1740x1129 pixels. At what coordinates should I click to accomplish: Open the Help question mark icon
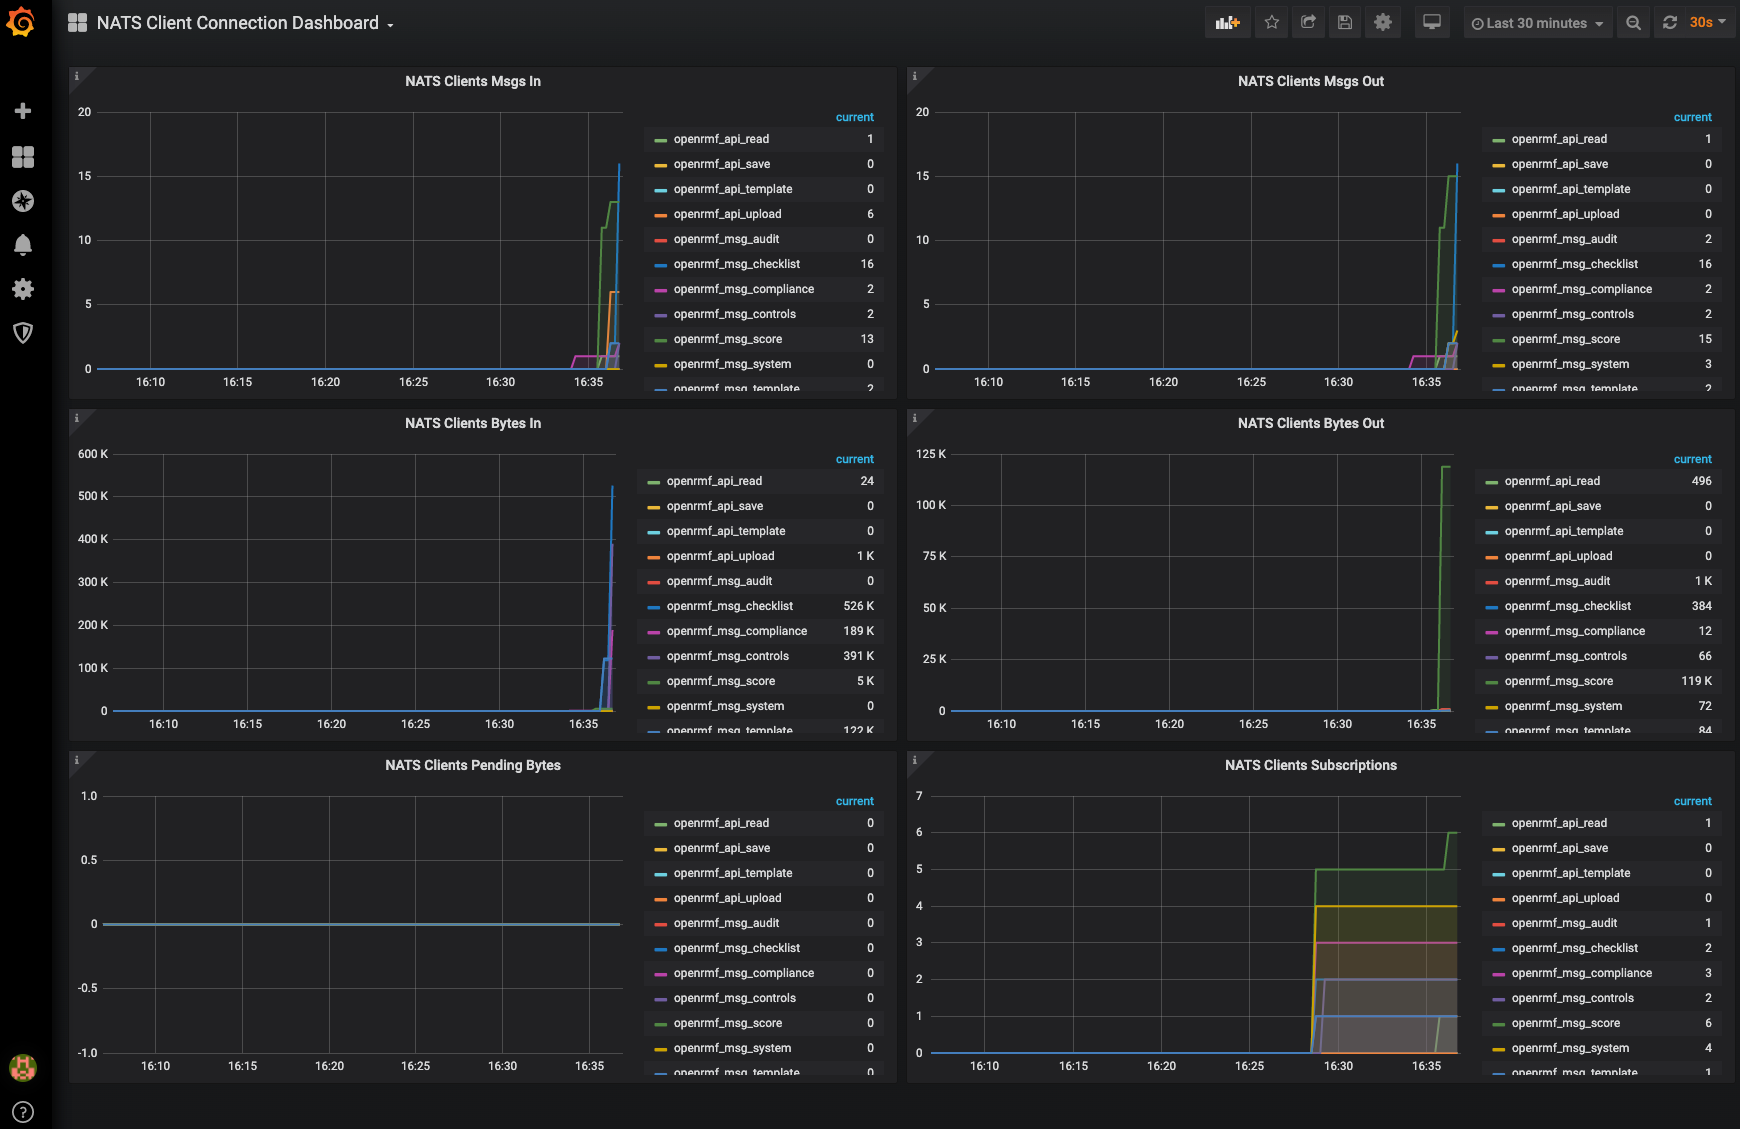pos(23,1112)
